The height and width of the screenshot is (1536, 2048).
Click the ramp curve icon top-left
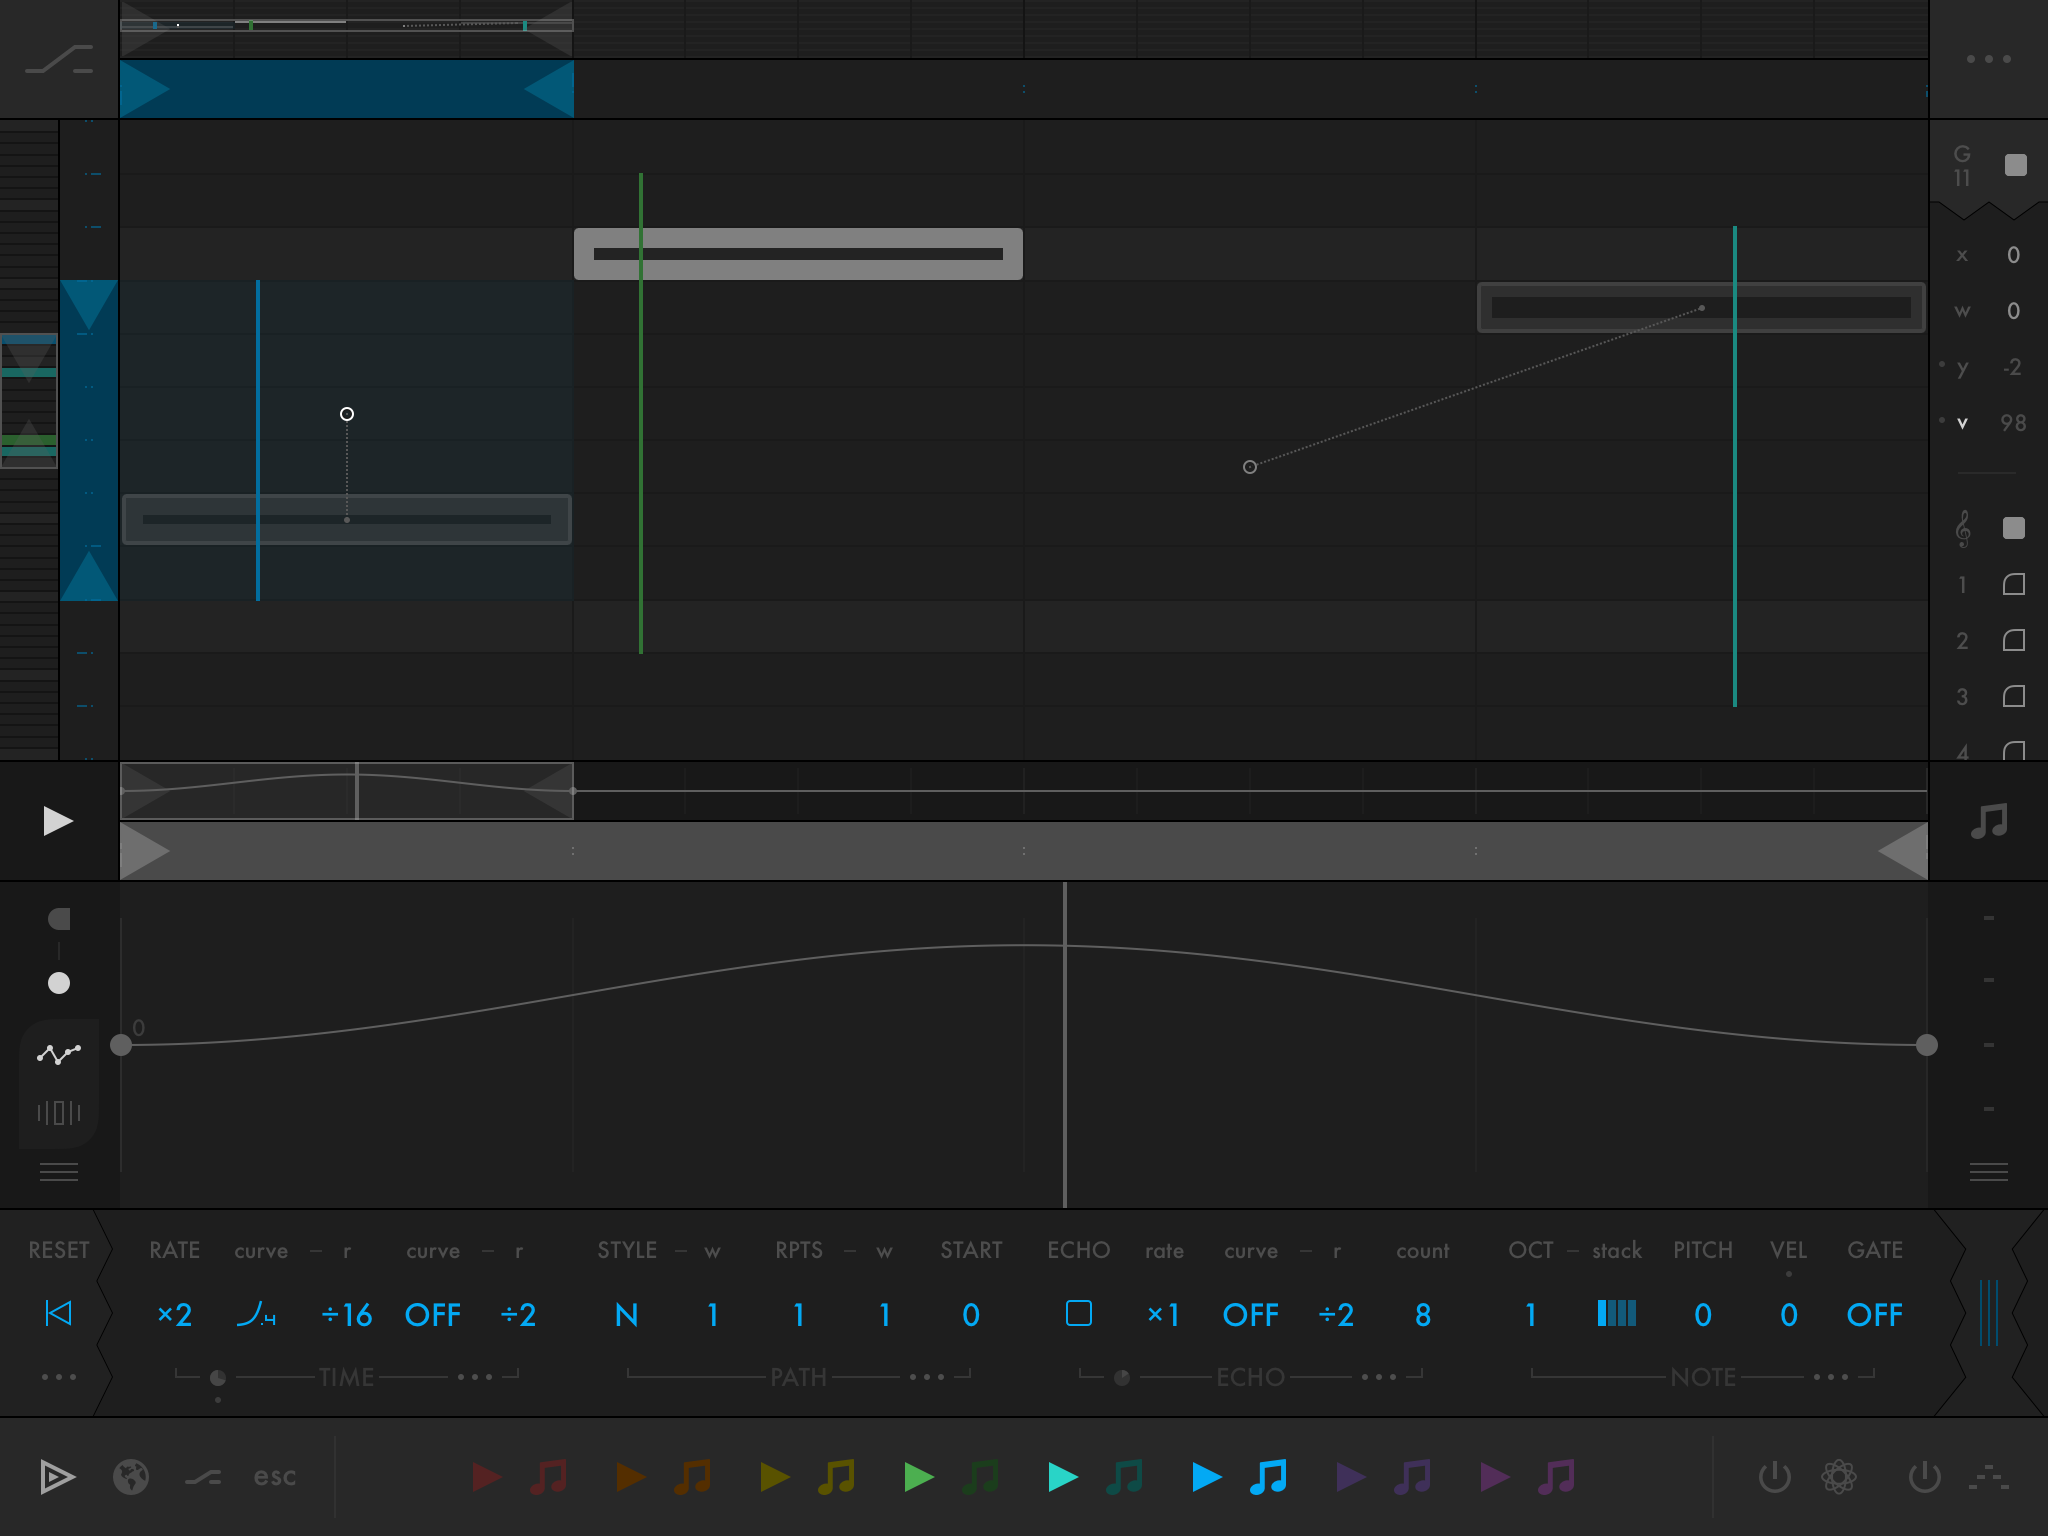tap(59, 60)
